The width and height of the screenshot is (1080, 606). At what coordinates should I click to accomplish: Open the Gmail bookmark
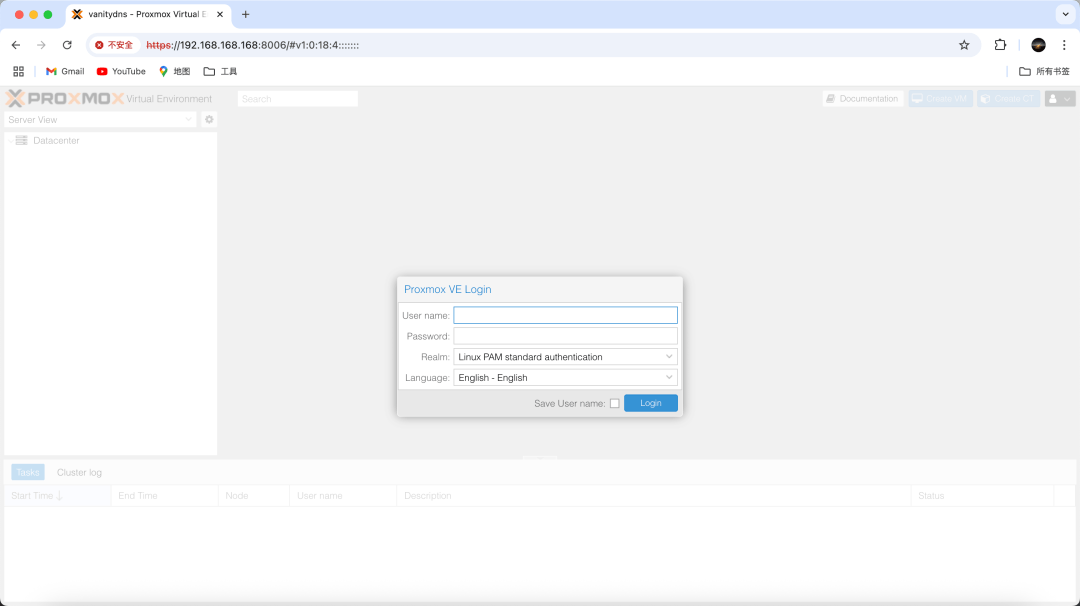point(65,71)
